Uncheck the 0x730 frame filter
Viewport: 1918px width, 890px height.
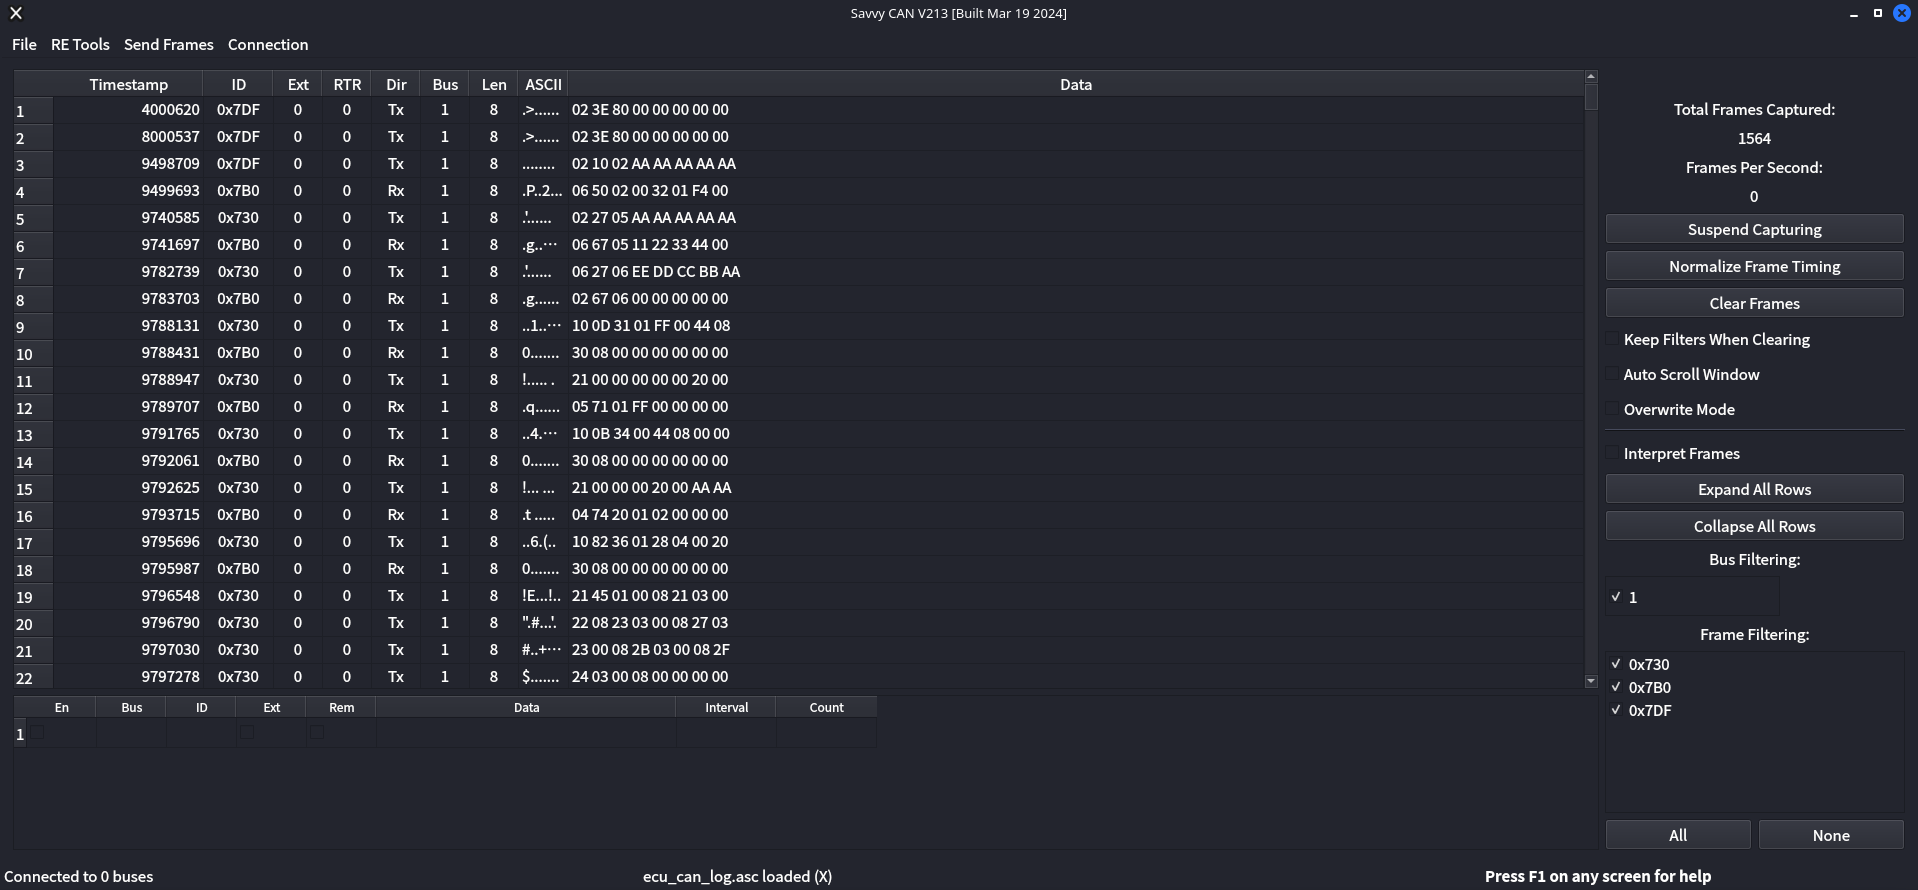[1616, 664]
